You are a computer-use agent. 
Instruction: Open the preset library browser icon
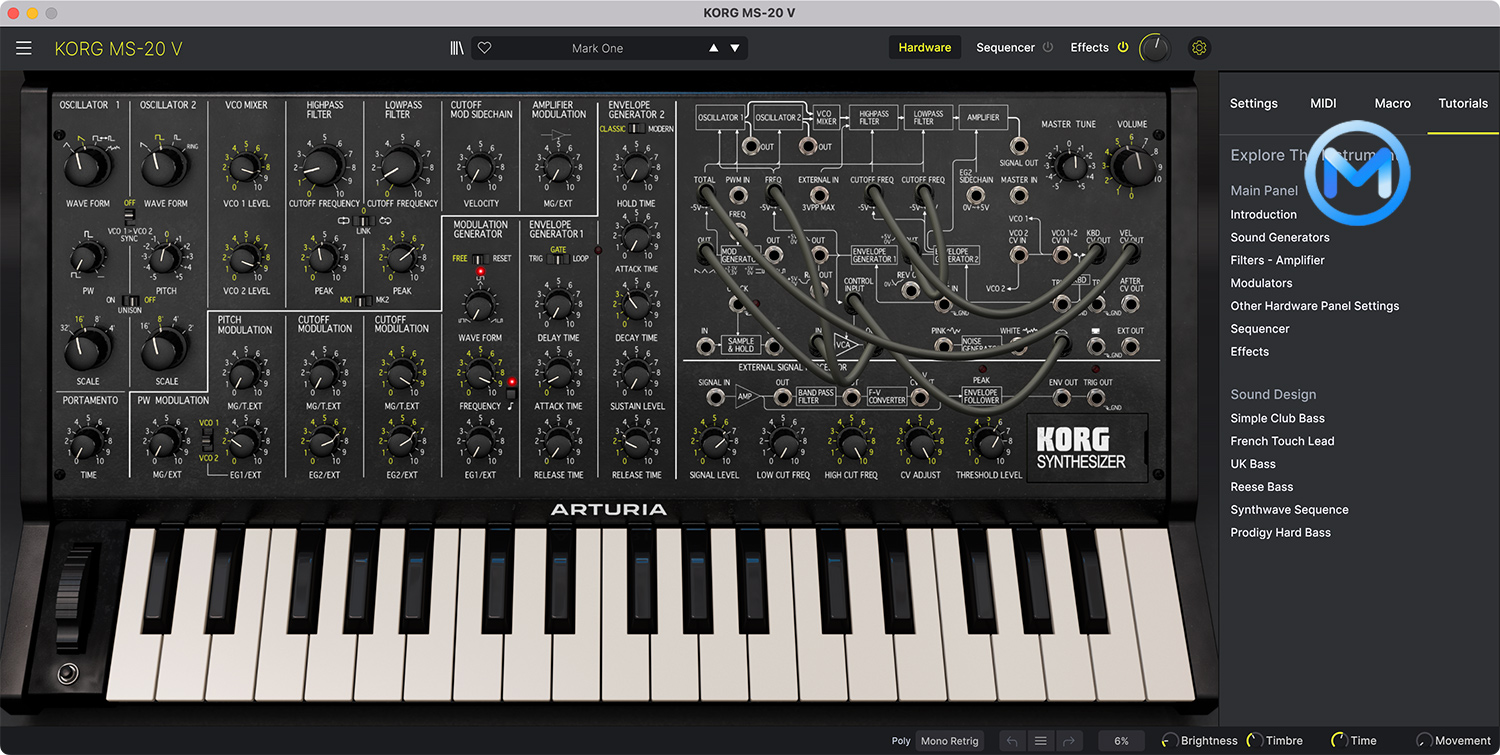pos(457,48)
